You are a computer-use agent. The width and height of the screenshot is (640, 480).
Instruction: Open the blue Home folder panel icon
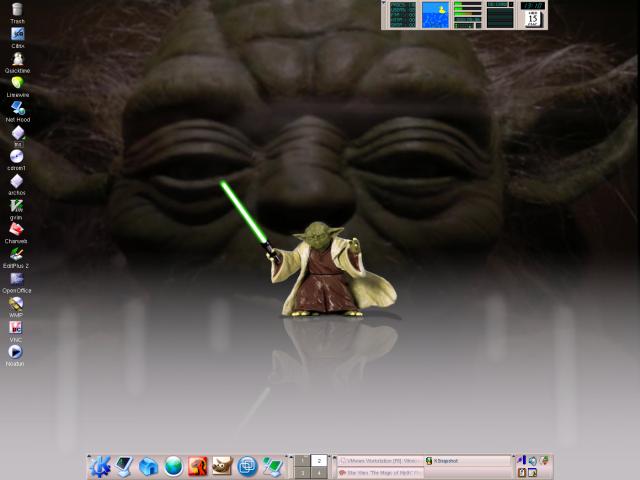tap(148, 467)
